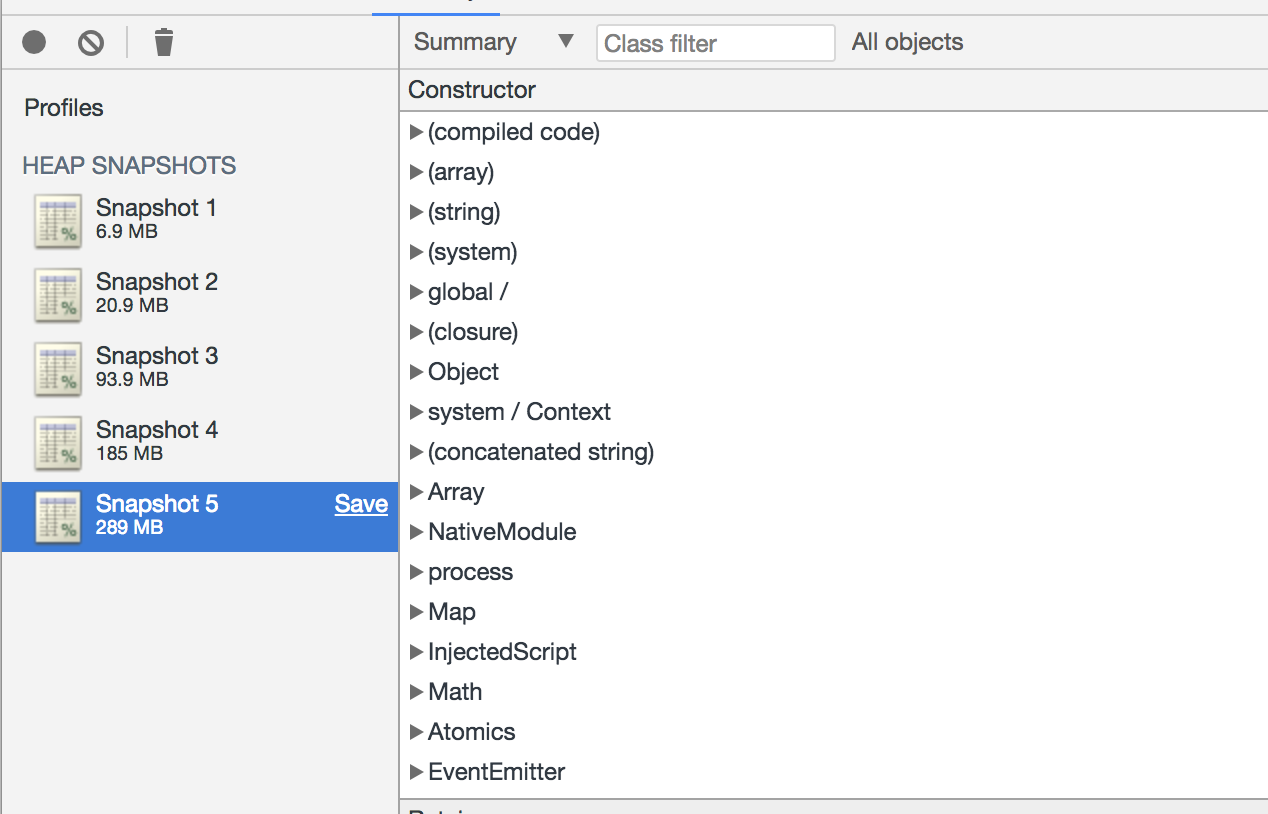Screen dimensions: 1268x814
Task: Select the Snapshot 5 heap icon
Action: [x=57, y=516]
